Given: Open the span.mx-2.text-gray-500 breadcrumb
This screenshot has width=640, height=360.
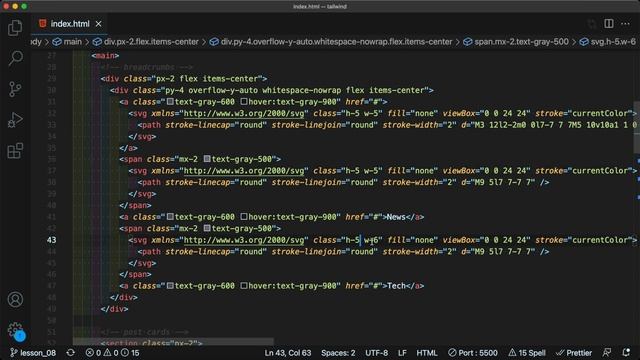Looking at the screenshot, I should (516, 42).
